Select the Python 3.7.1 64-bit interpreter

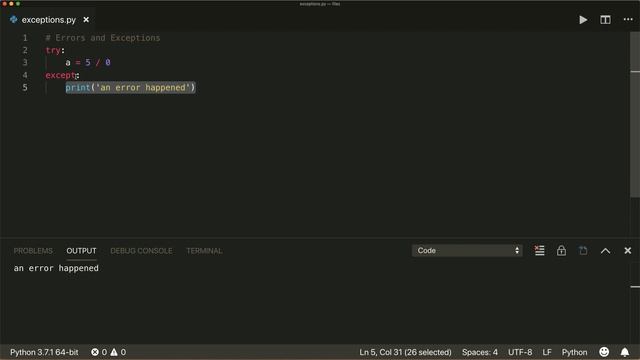coord(44,352)
